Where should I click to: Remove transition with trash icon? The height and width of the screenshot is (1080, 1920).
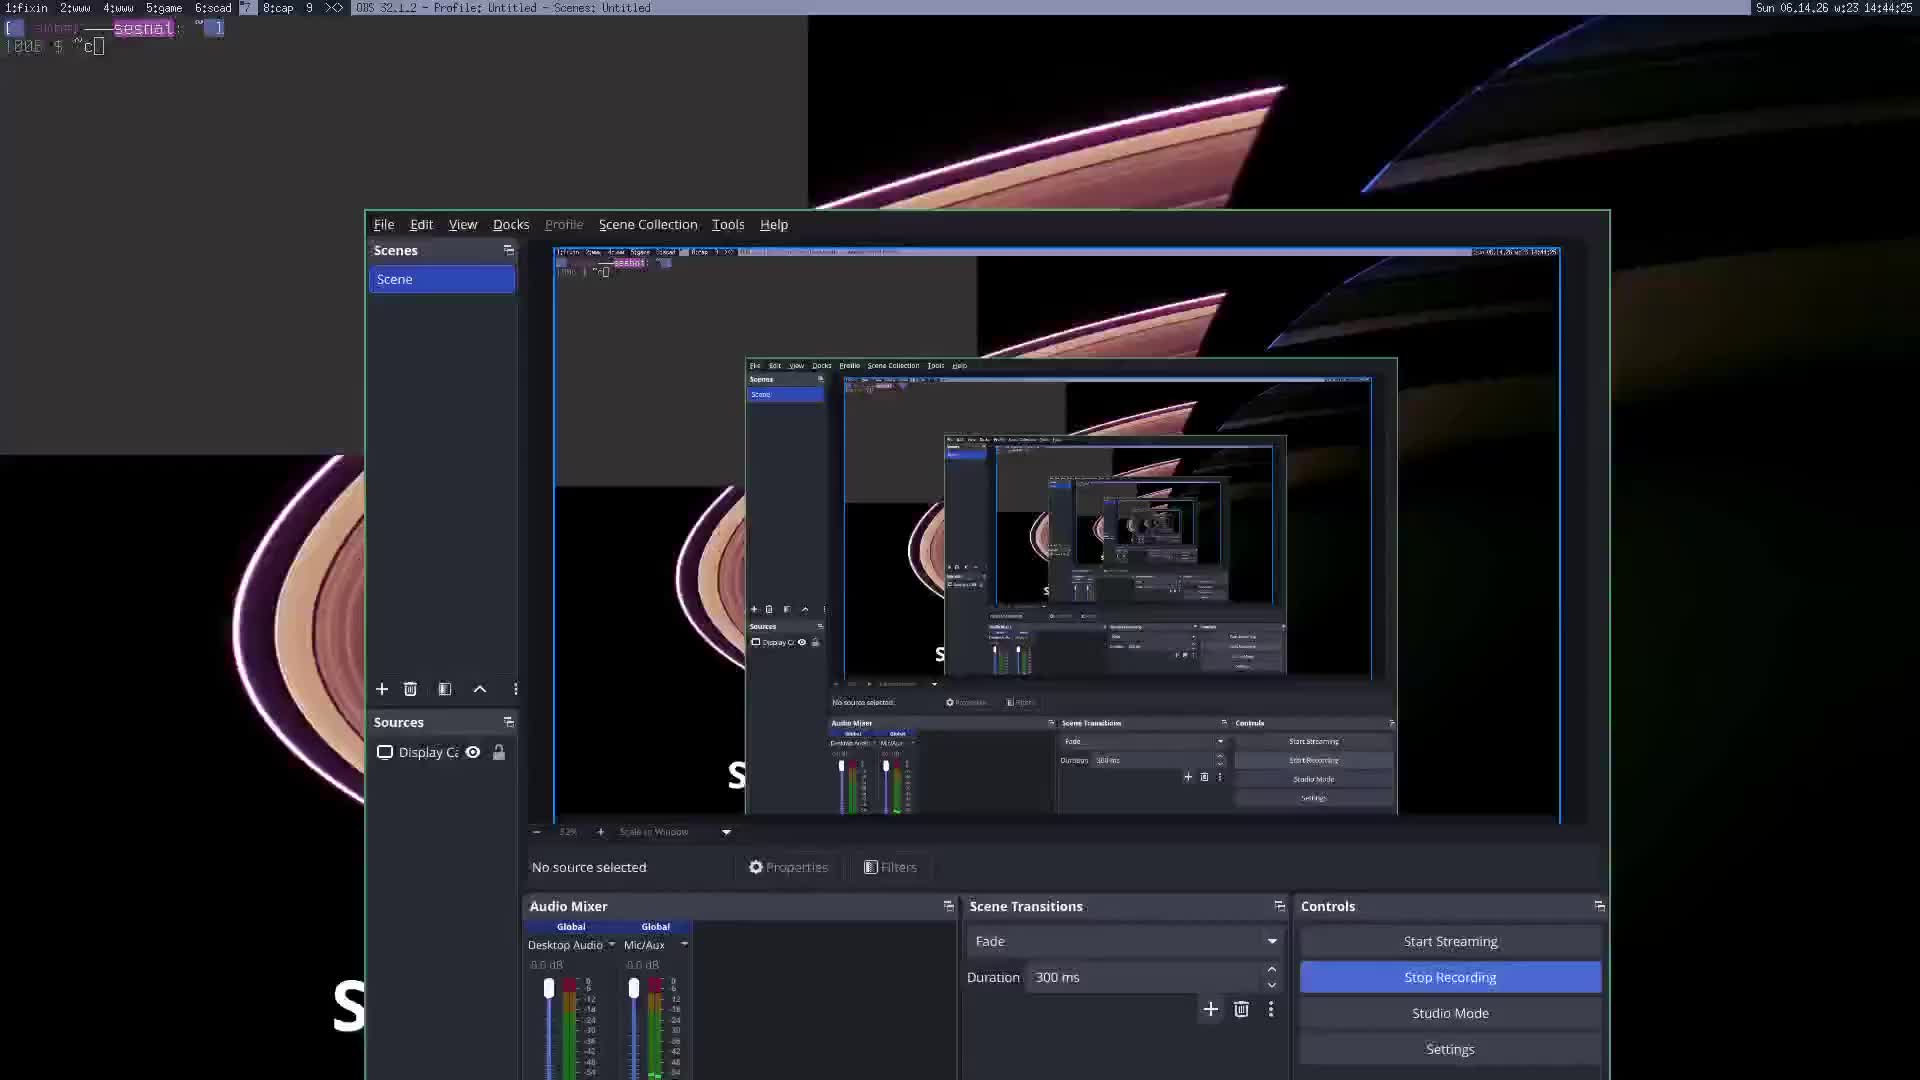[x=1241, y=1009]
